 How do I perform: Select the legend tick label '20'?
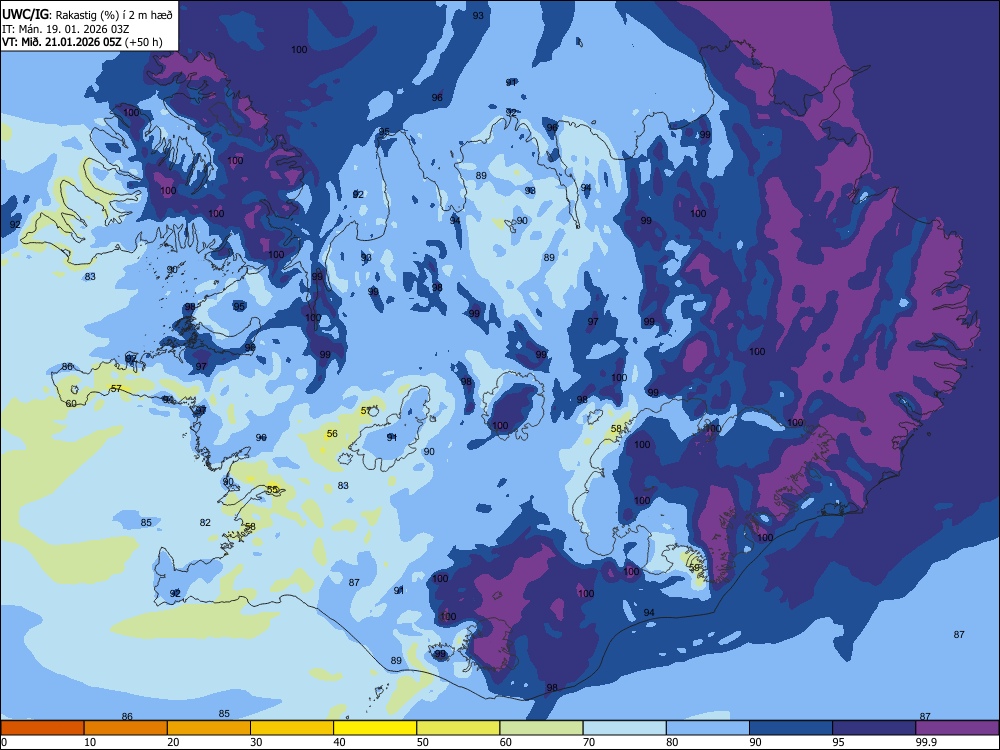click(173, 742)
